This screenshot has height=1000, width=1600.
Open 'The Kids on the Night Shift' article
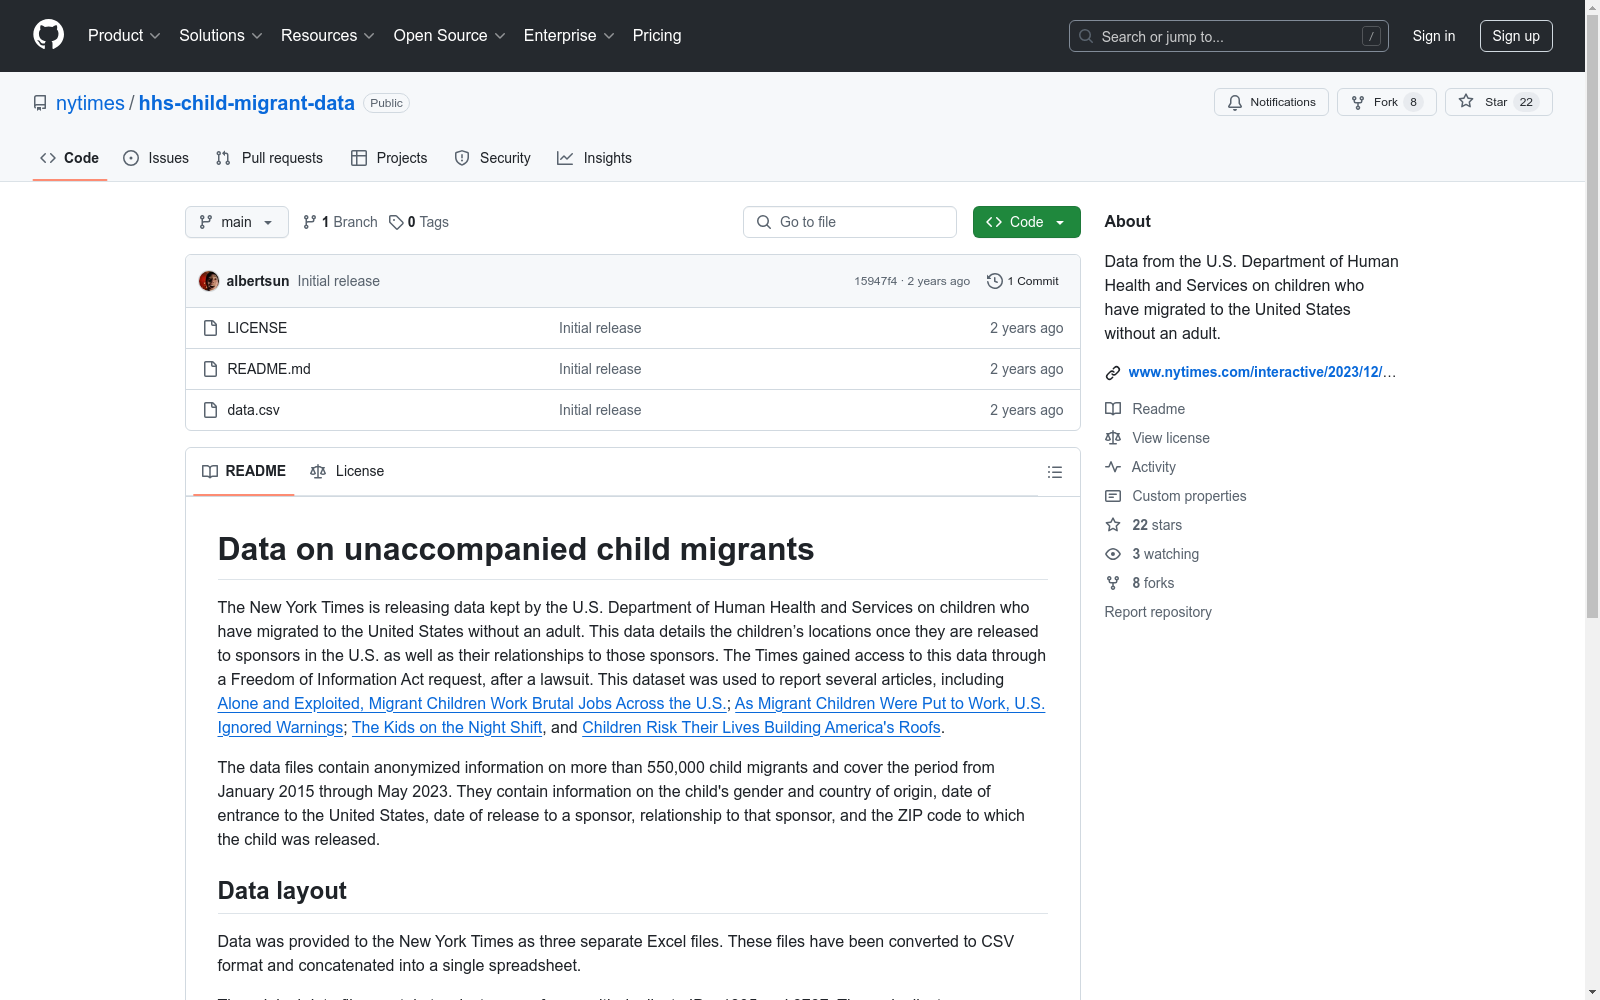(447, 728)
